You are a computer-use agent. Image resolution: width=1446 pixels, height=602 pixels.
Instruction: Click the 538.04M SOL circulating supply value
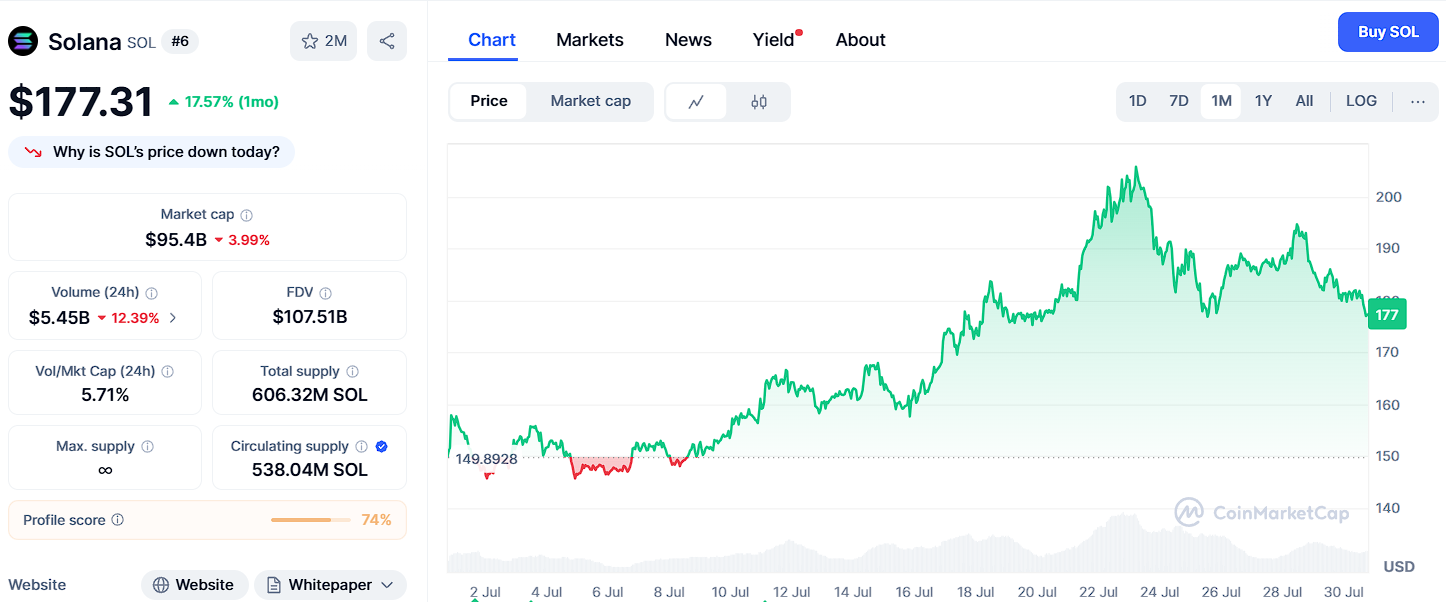click(310, 470)
